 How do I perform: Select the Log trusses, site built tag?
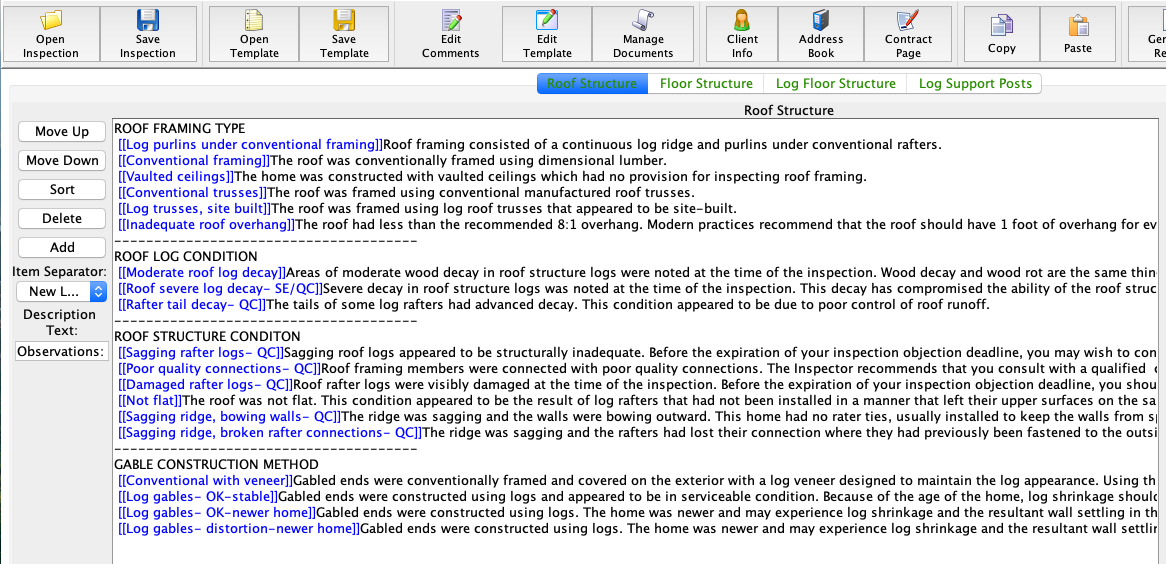point(194,208)
